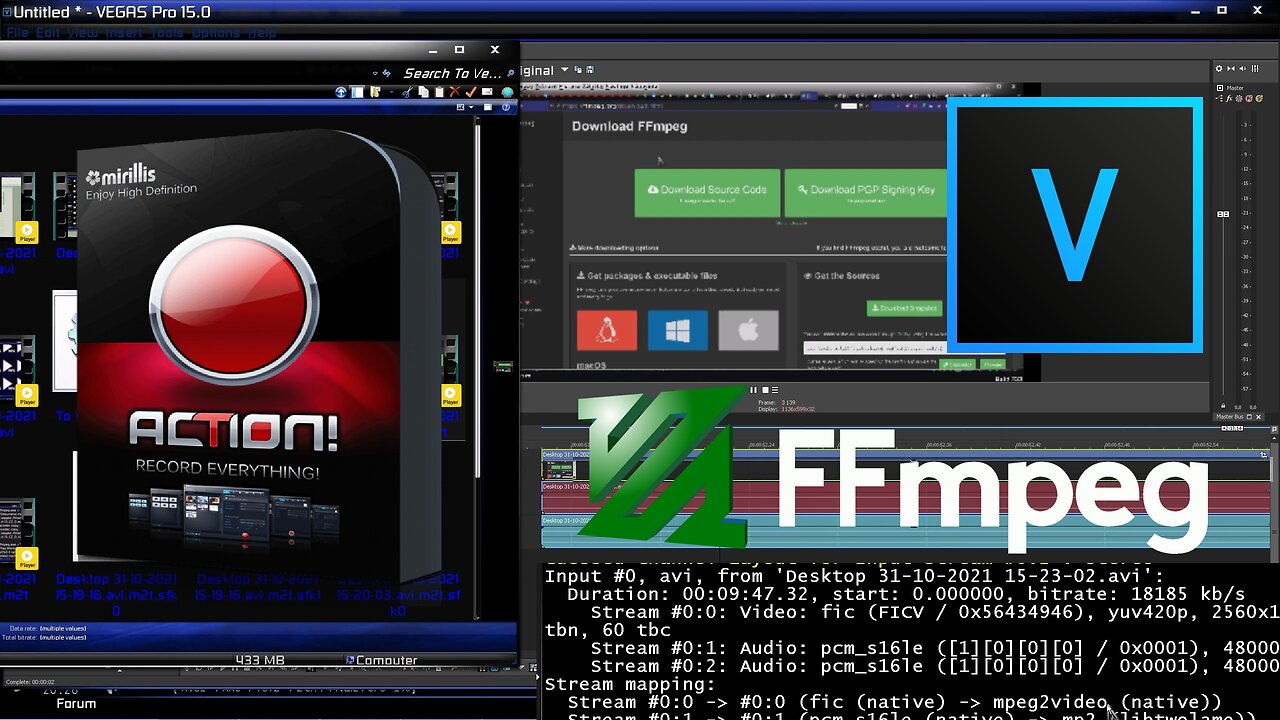Toggle the dim output speaker icon

click(x=1242, y=68)
